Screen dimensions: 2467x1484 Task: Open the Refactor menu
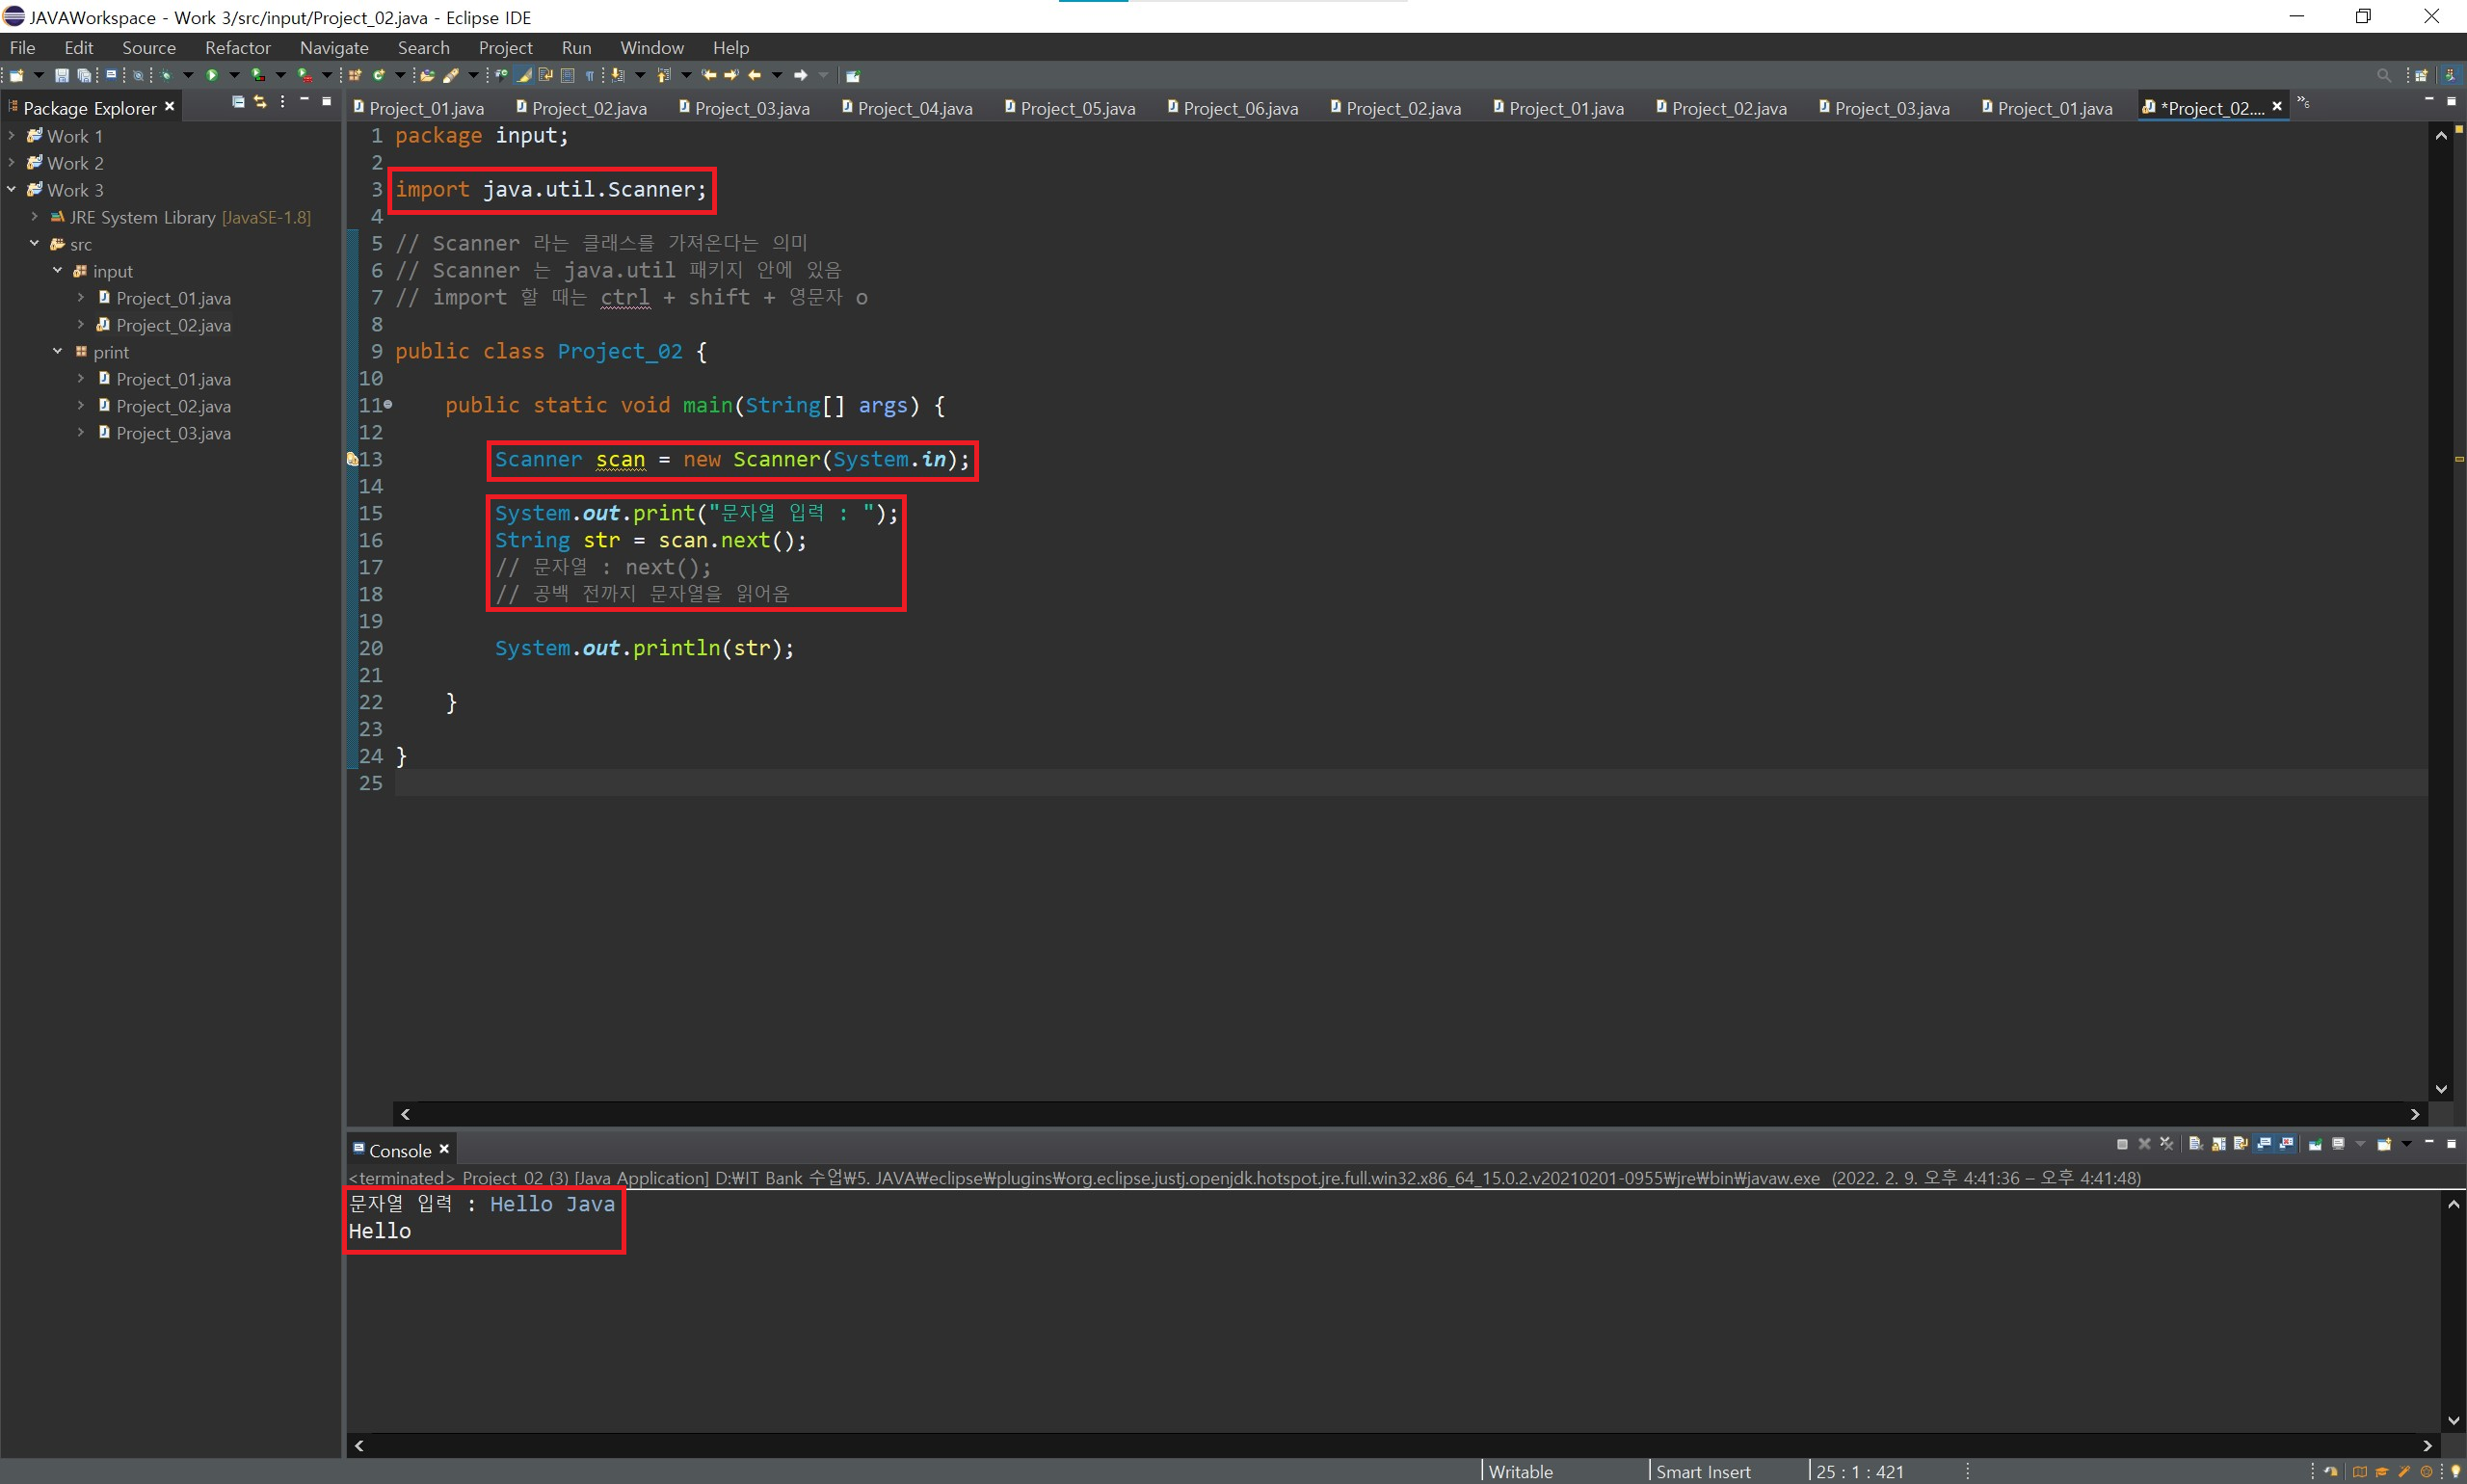(237, 48)
